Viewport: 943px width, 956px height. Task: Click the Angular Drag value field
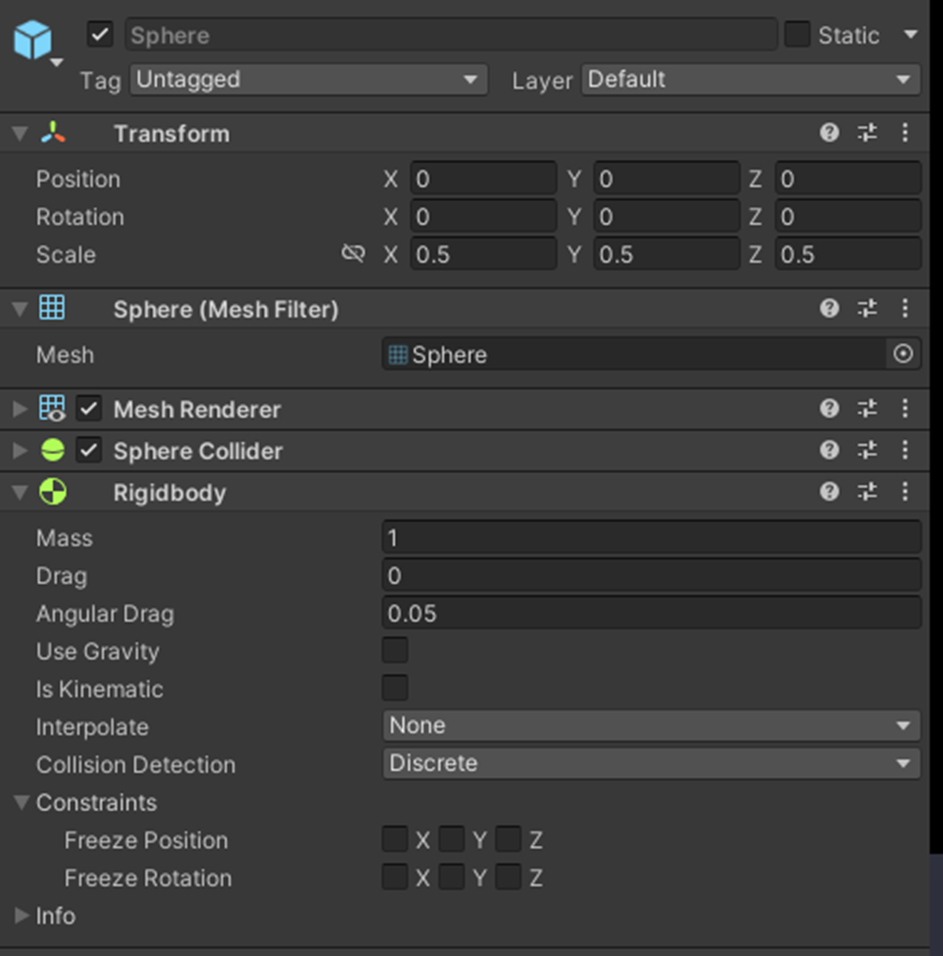[652, 613]
